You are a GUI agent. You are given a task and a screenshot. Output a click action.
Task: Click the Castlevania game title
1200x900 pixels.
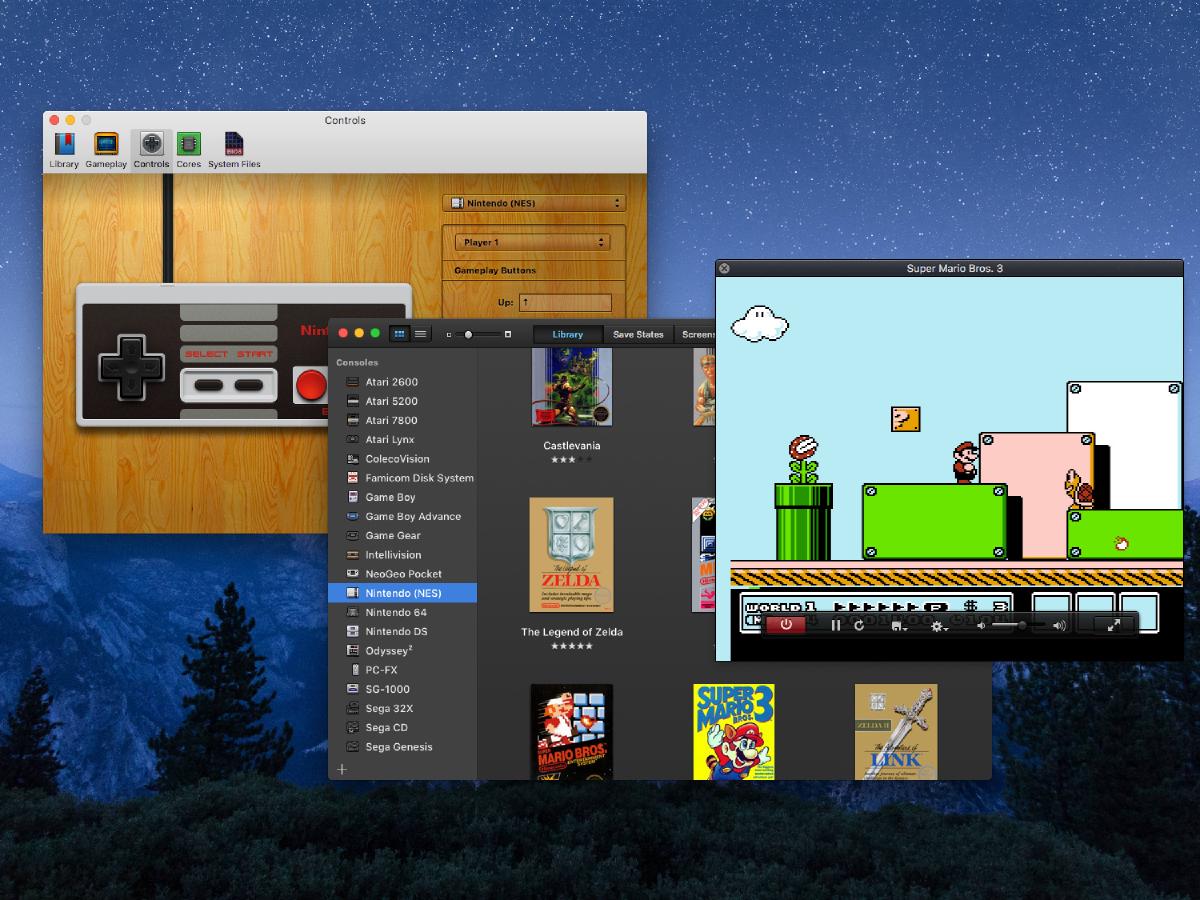coord(572,446)
